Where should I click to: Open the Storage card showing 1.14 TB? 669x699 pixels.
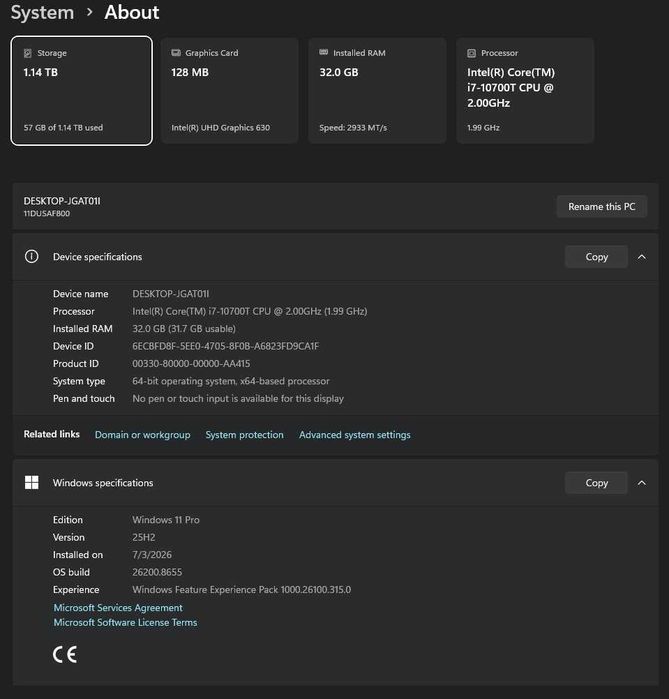coord(82,91)
